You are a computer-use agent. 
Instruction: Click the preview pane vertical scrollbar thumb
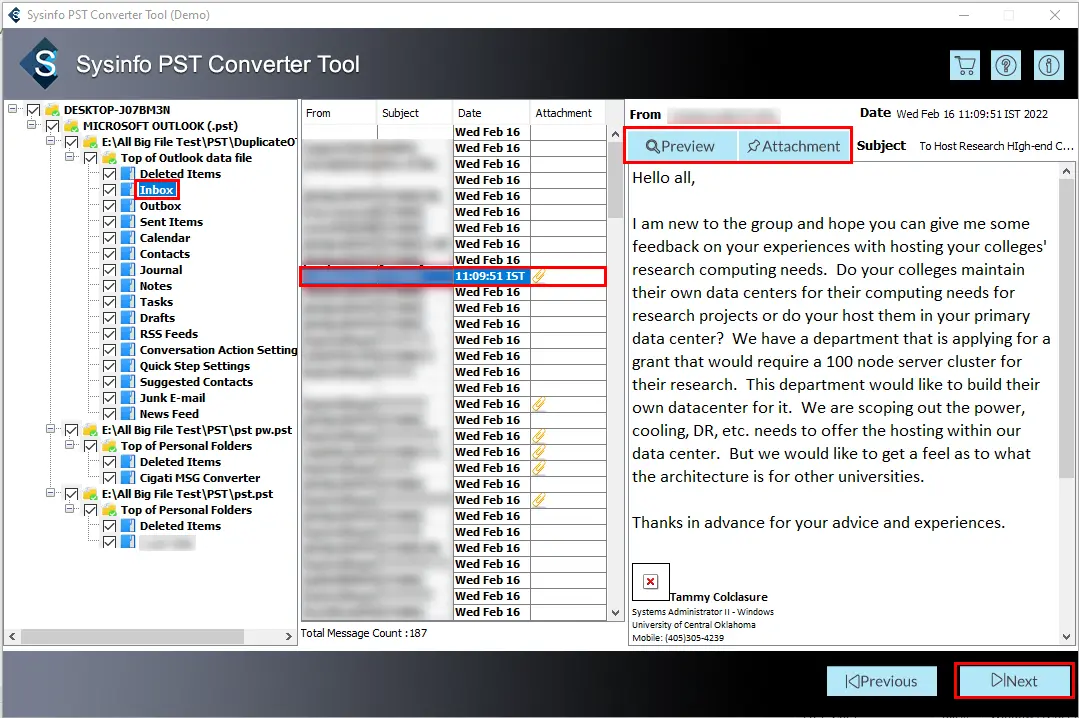point(1066,328)
